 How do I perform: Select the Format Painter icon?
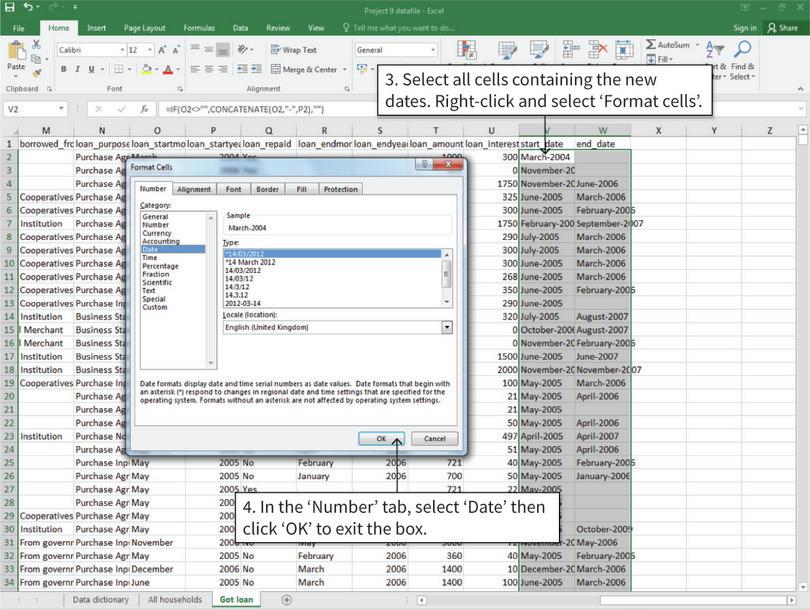click(35, 73)
